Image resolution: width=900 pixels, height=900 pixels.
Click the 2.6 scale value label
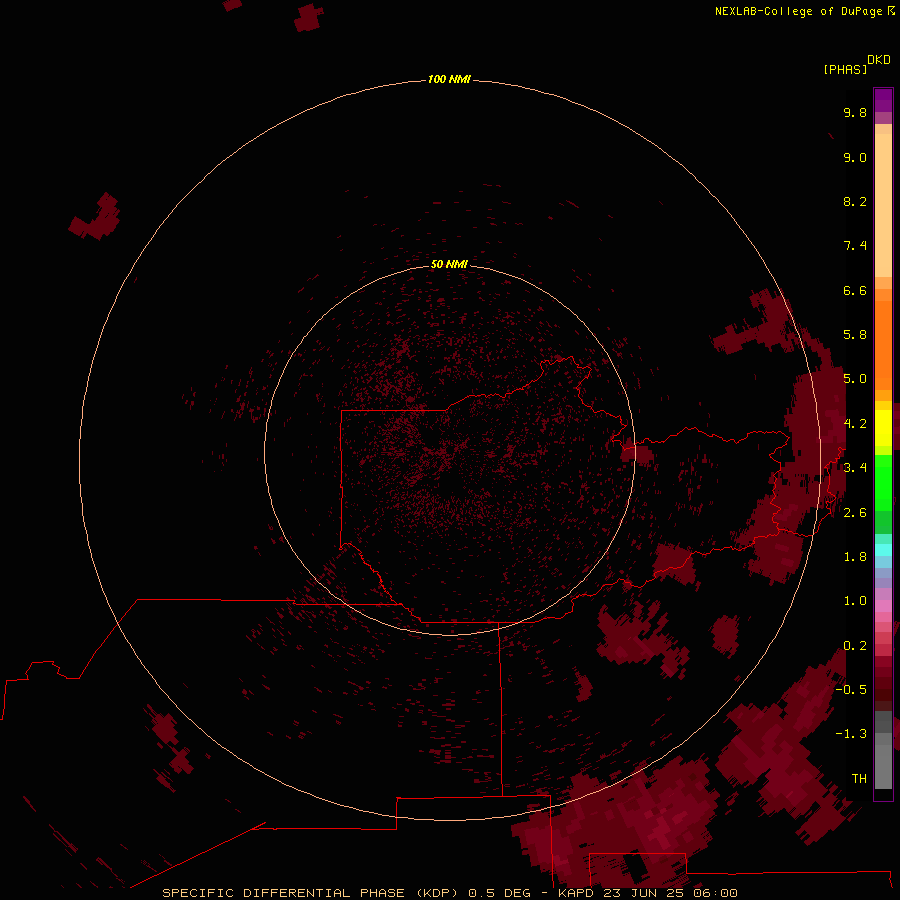[855, 513]
